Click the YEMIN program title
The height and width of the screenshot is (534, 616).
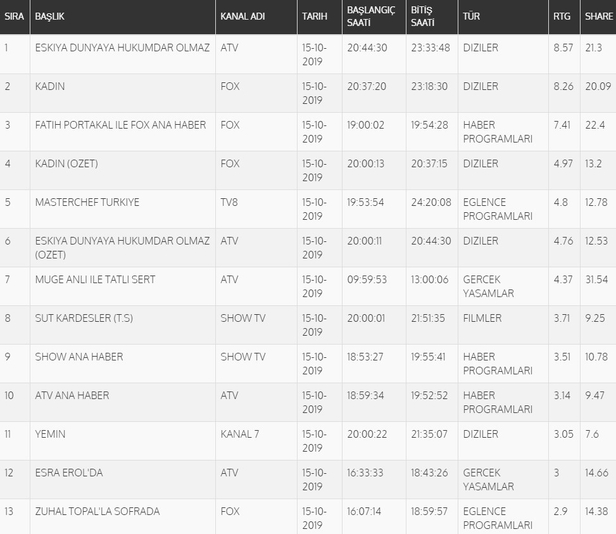[x=49, y=434]
